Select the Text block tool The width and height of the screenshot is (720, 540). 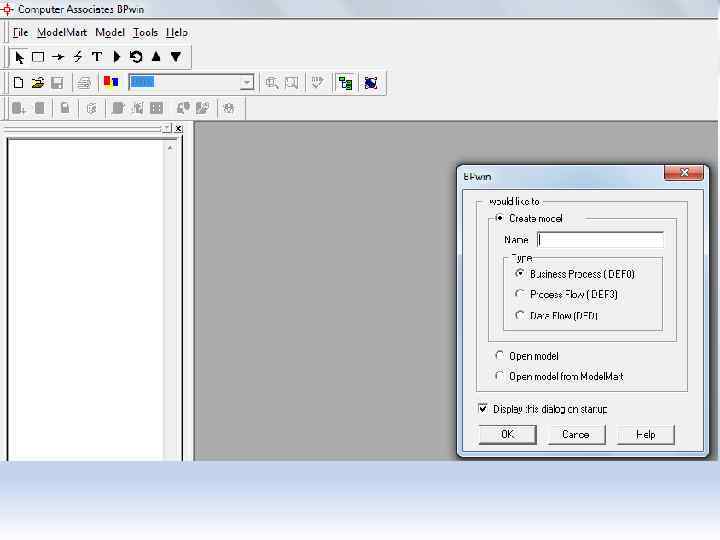click(97, 57)
